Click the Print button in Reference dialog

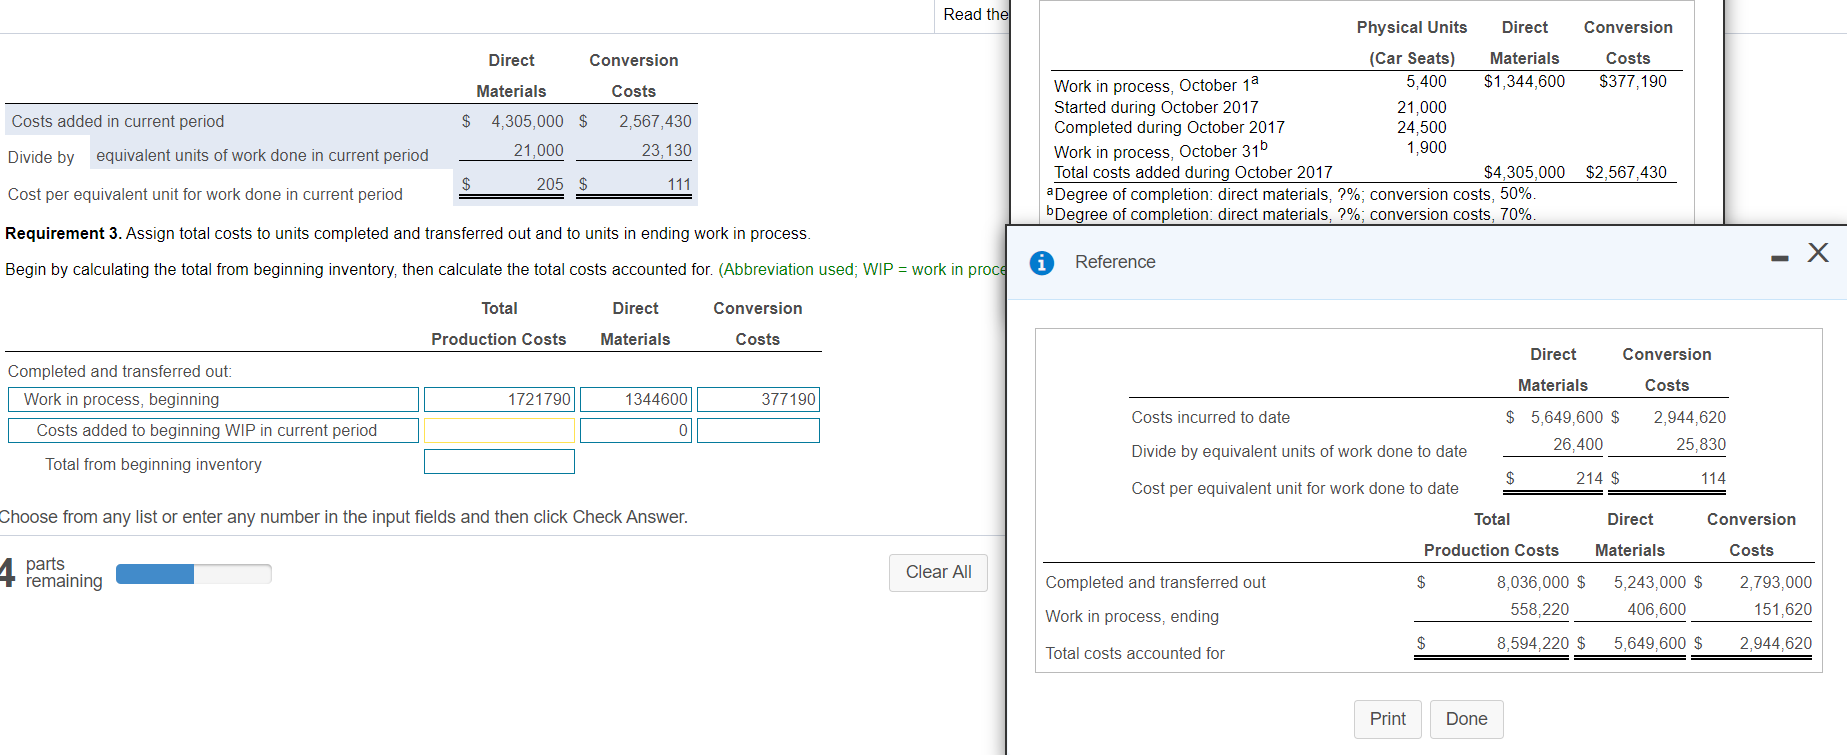1387,719
